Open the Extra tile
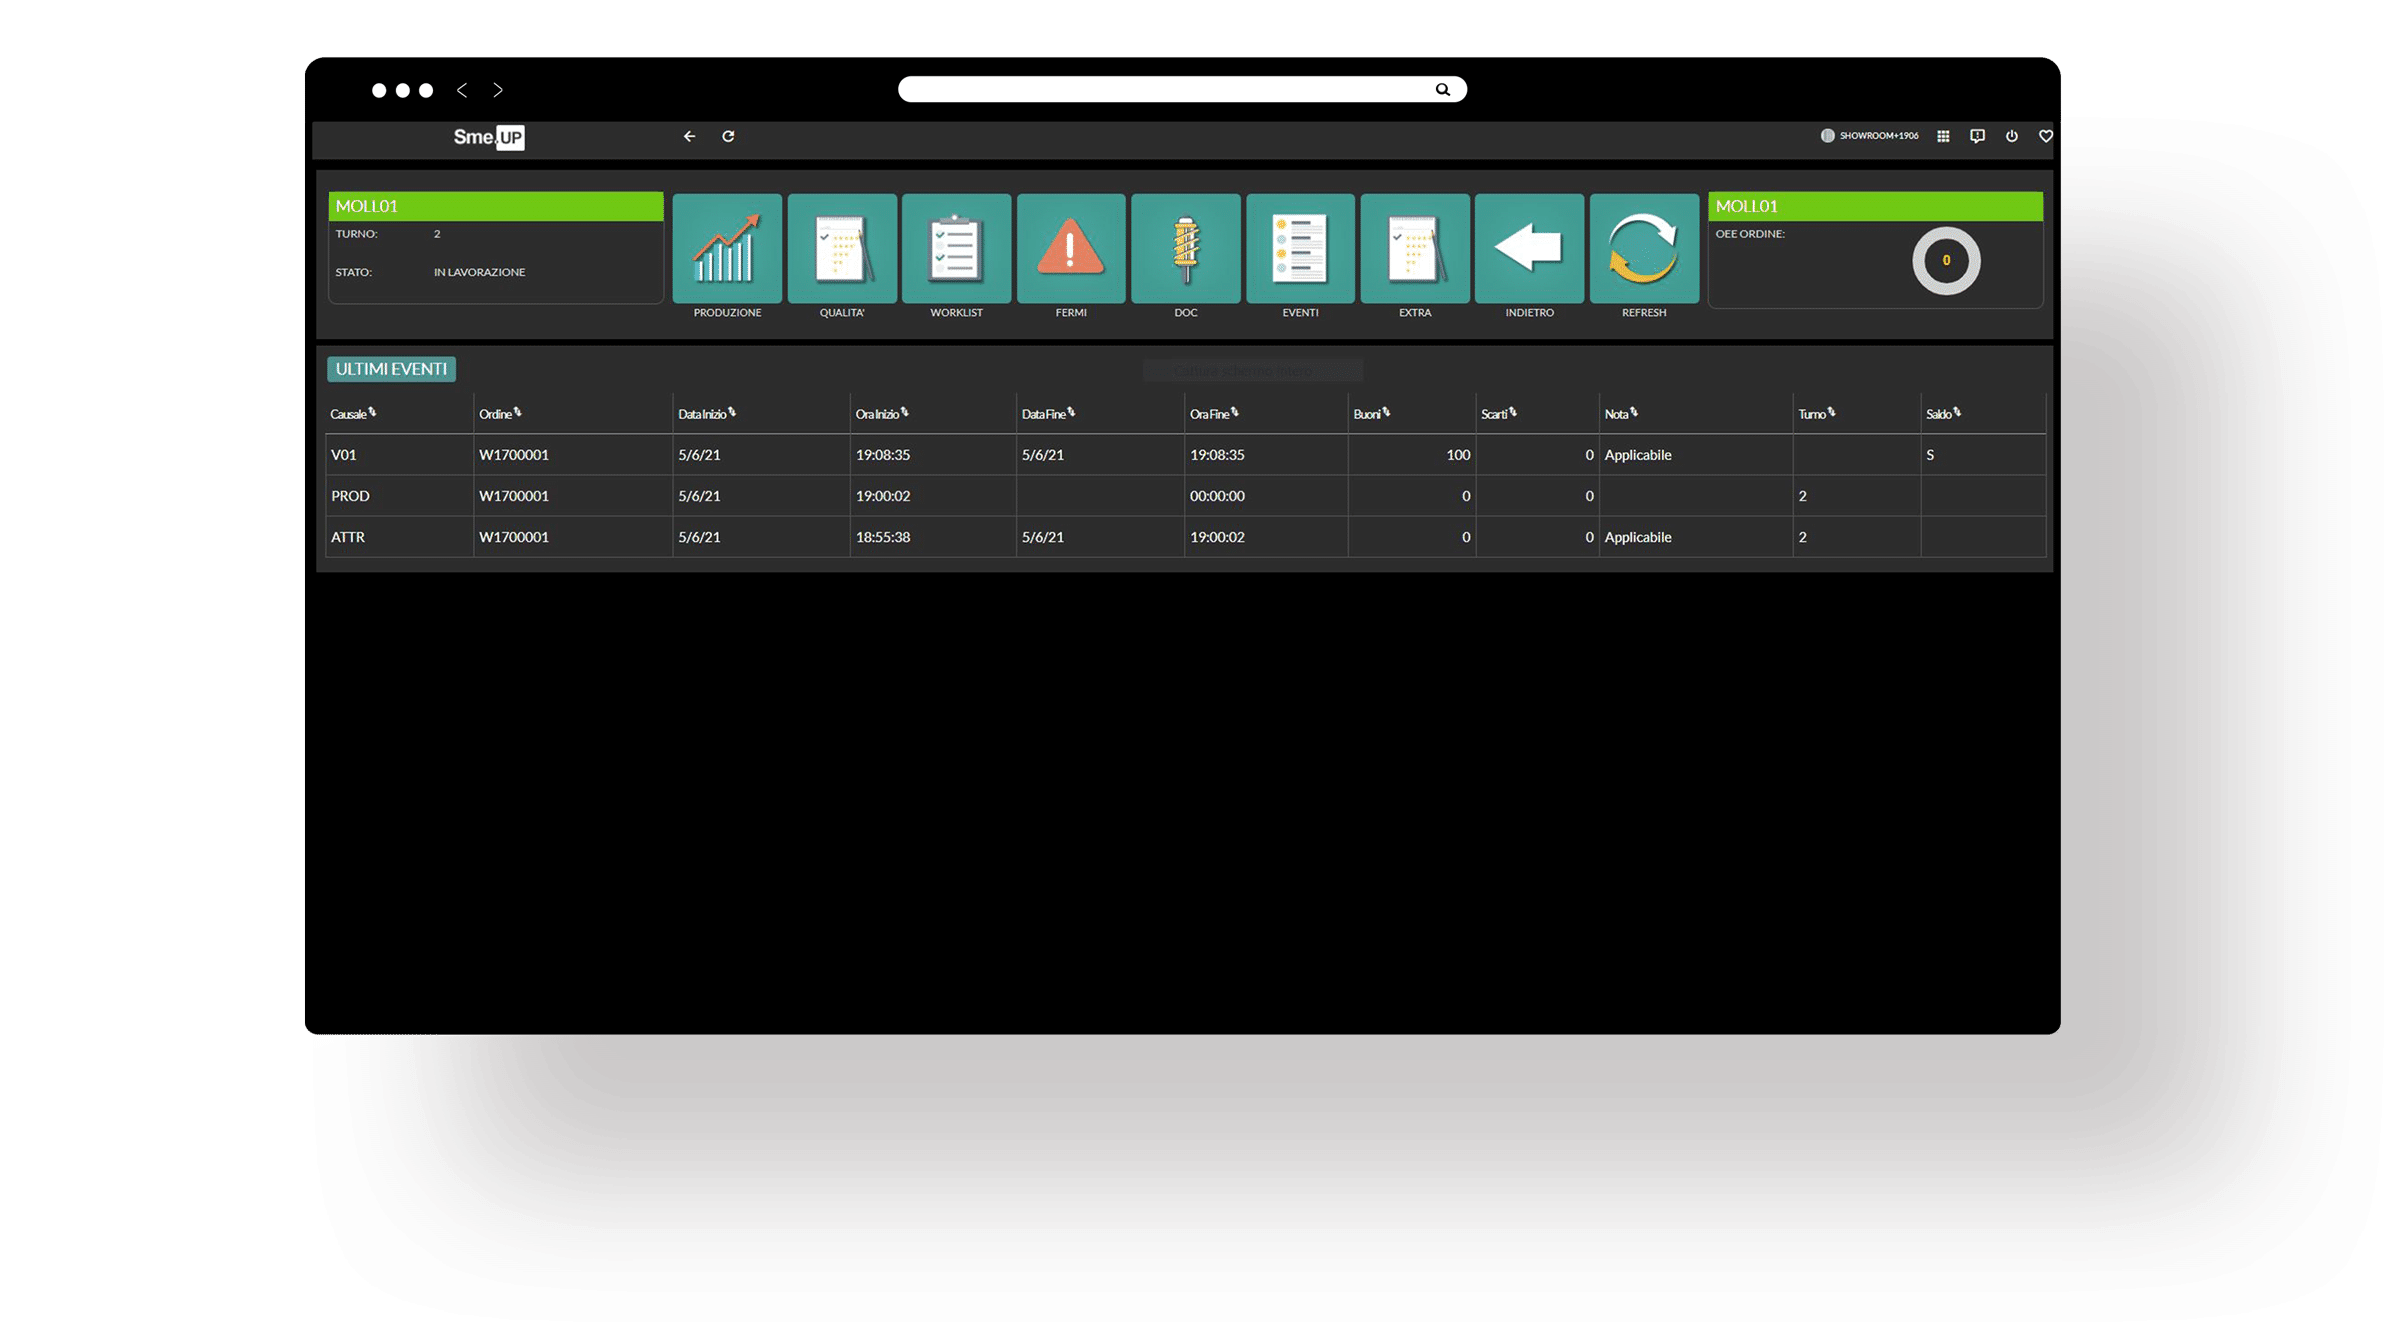The width and height of the screenshot is (2391, 1327). pyautogui.click(x=1415, y=248)
